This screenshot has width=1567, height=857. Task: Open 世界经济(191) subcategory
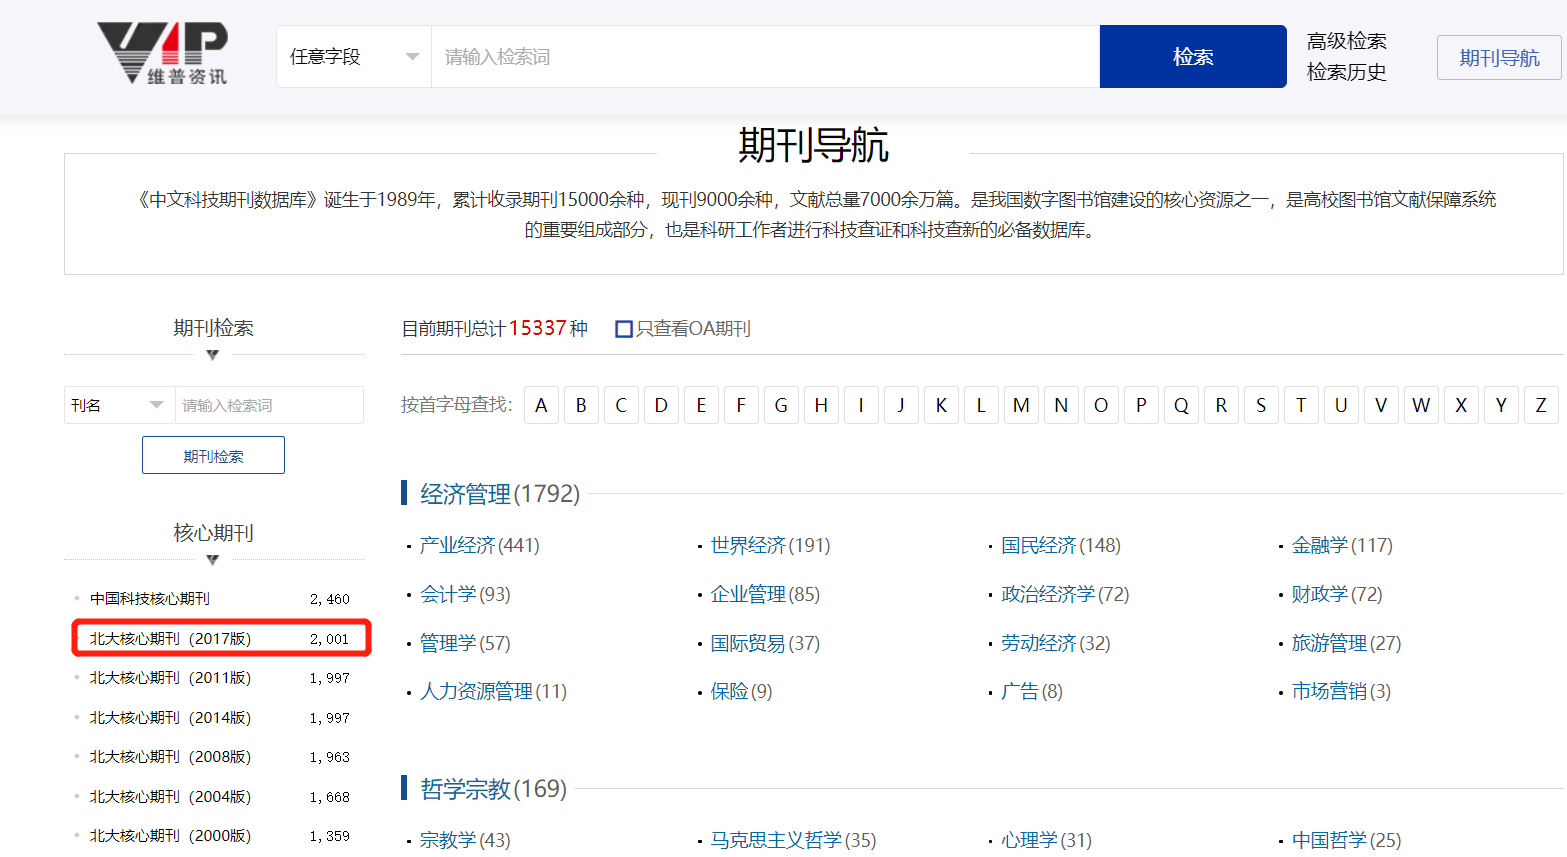[770, 545]
